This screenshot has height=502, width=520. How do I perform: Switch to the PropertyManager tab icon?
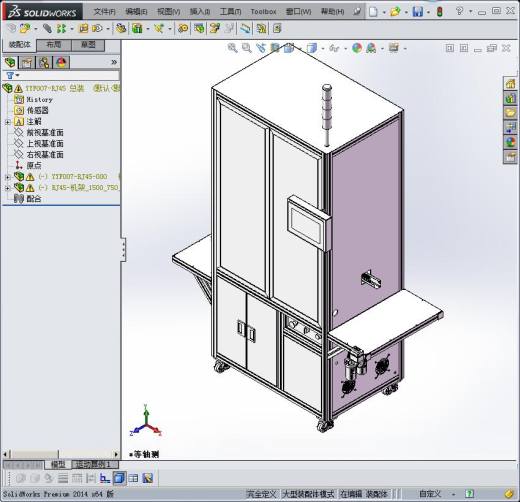tap(27, 62)
